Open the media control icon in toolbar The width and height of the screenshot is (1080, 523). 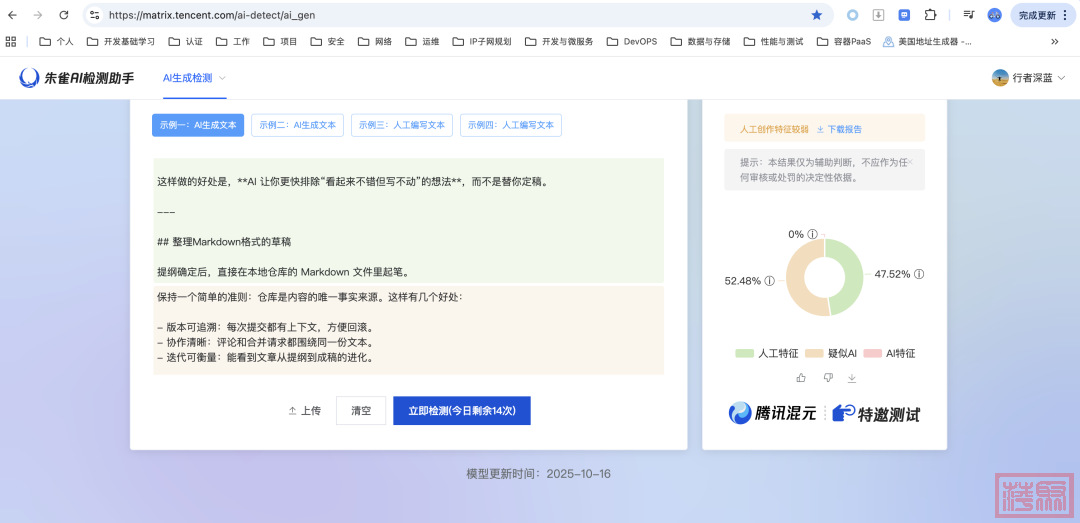(x=968, y=15)
